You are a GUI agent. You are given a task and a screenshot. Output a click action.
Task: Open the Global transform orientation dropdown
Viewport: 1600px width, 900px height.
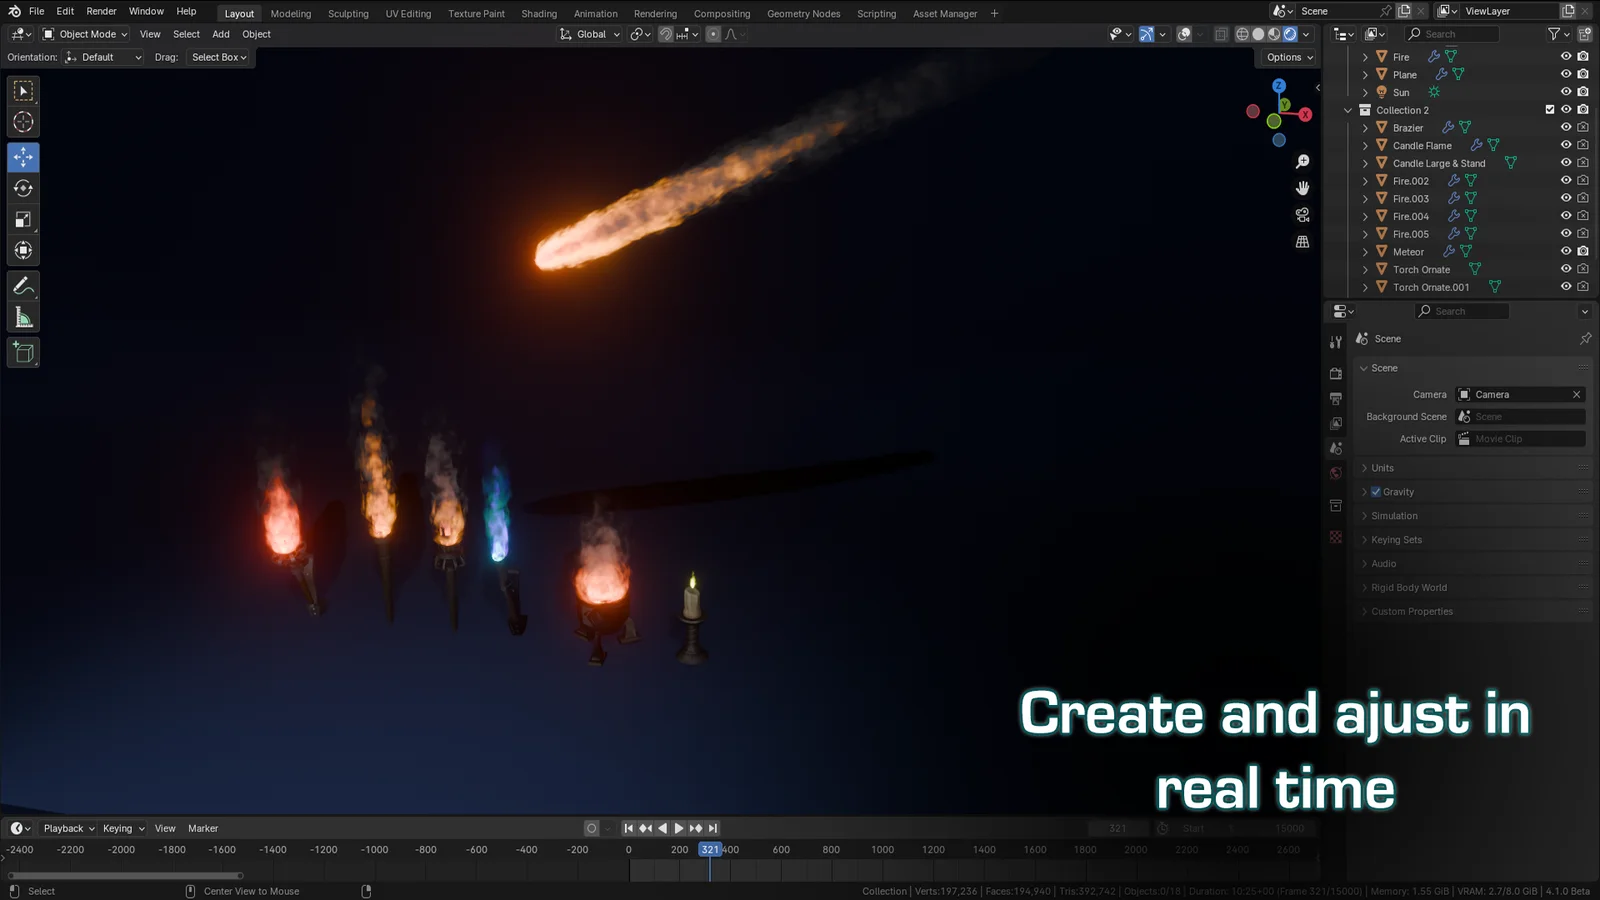[589, 33]
